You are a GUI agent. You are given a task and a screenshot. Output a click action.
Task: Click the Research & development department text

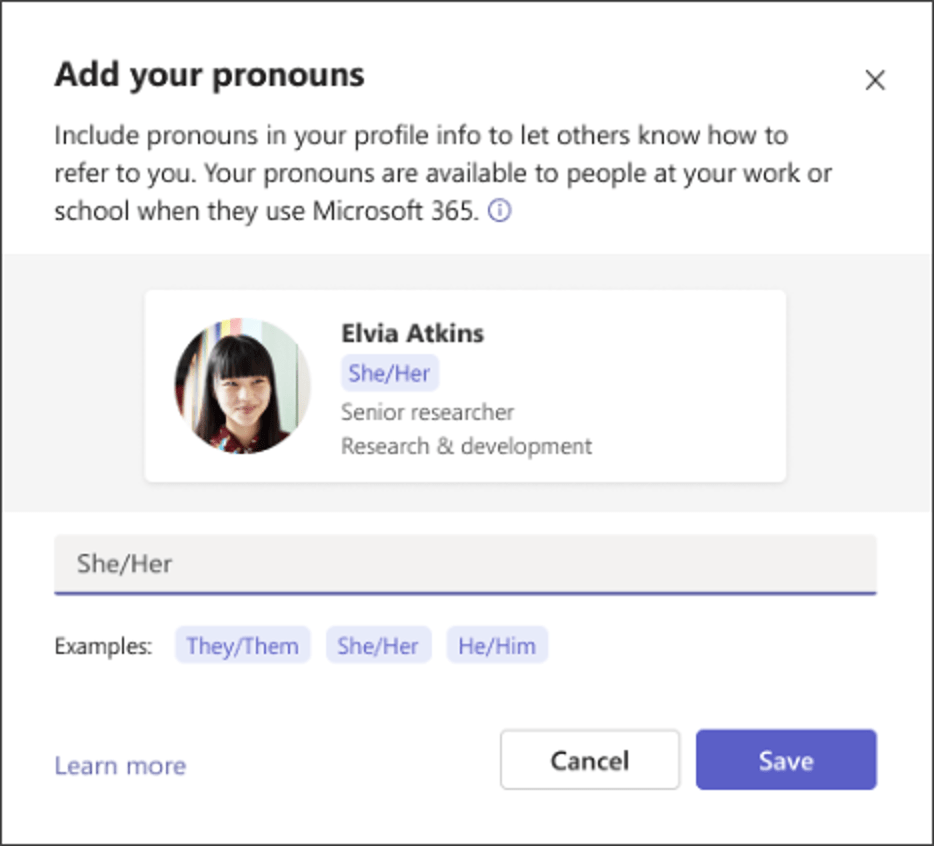[464, 446]
